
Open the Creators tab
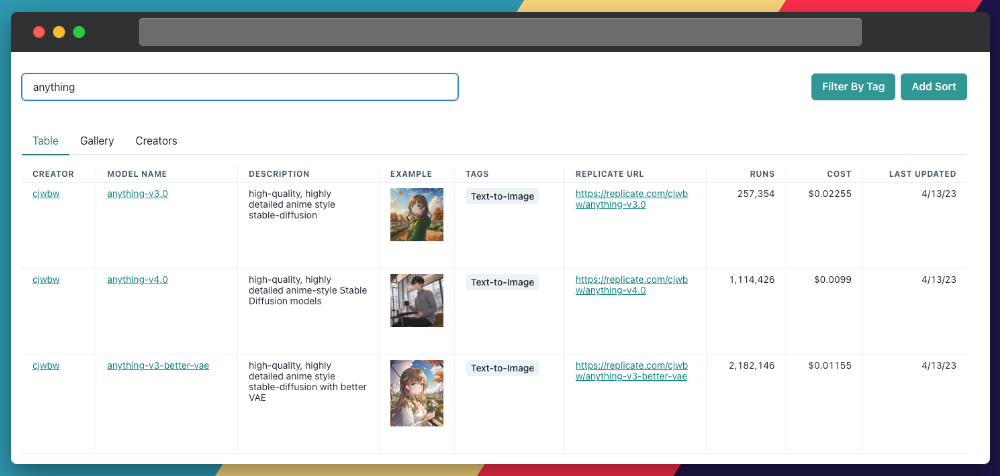pyautogui.click(x=156, y=141)
